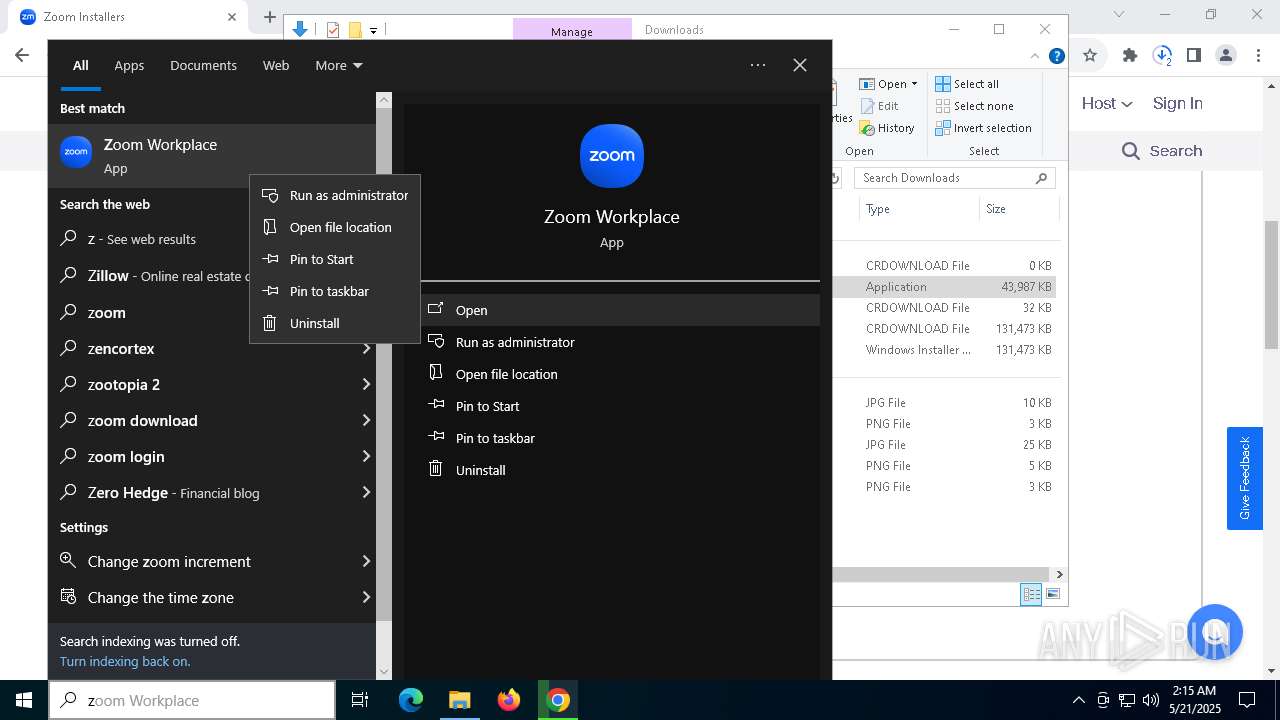This screenshot has height=720, width=1280.
Task: Expand the zootopia 2 suggestion arrow
Action: 366,384
